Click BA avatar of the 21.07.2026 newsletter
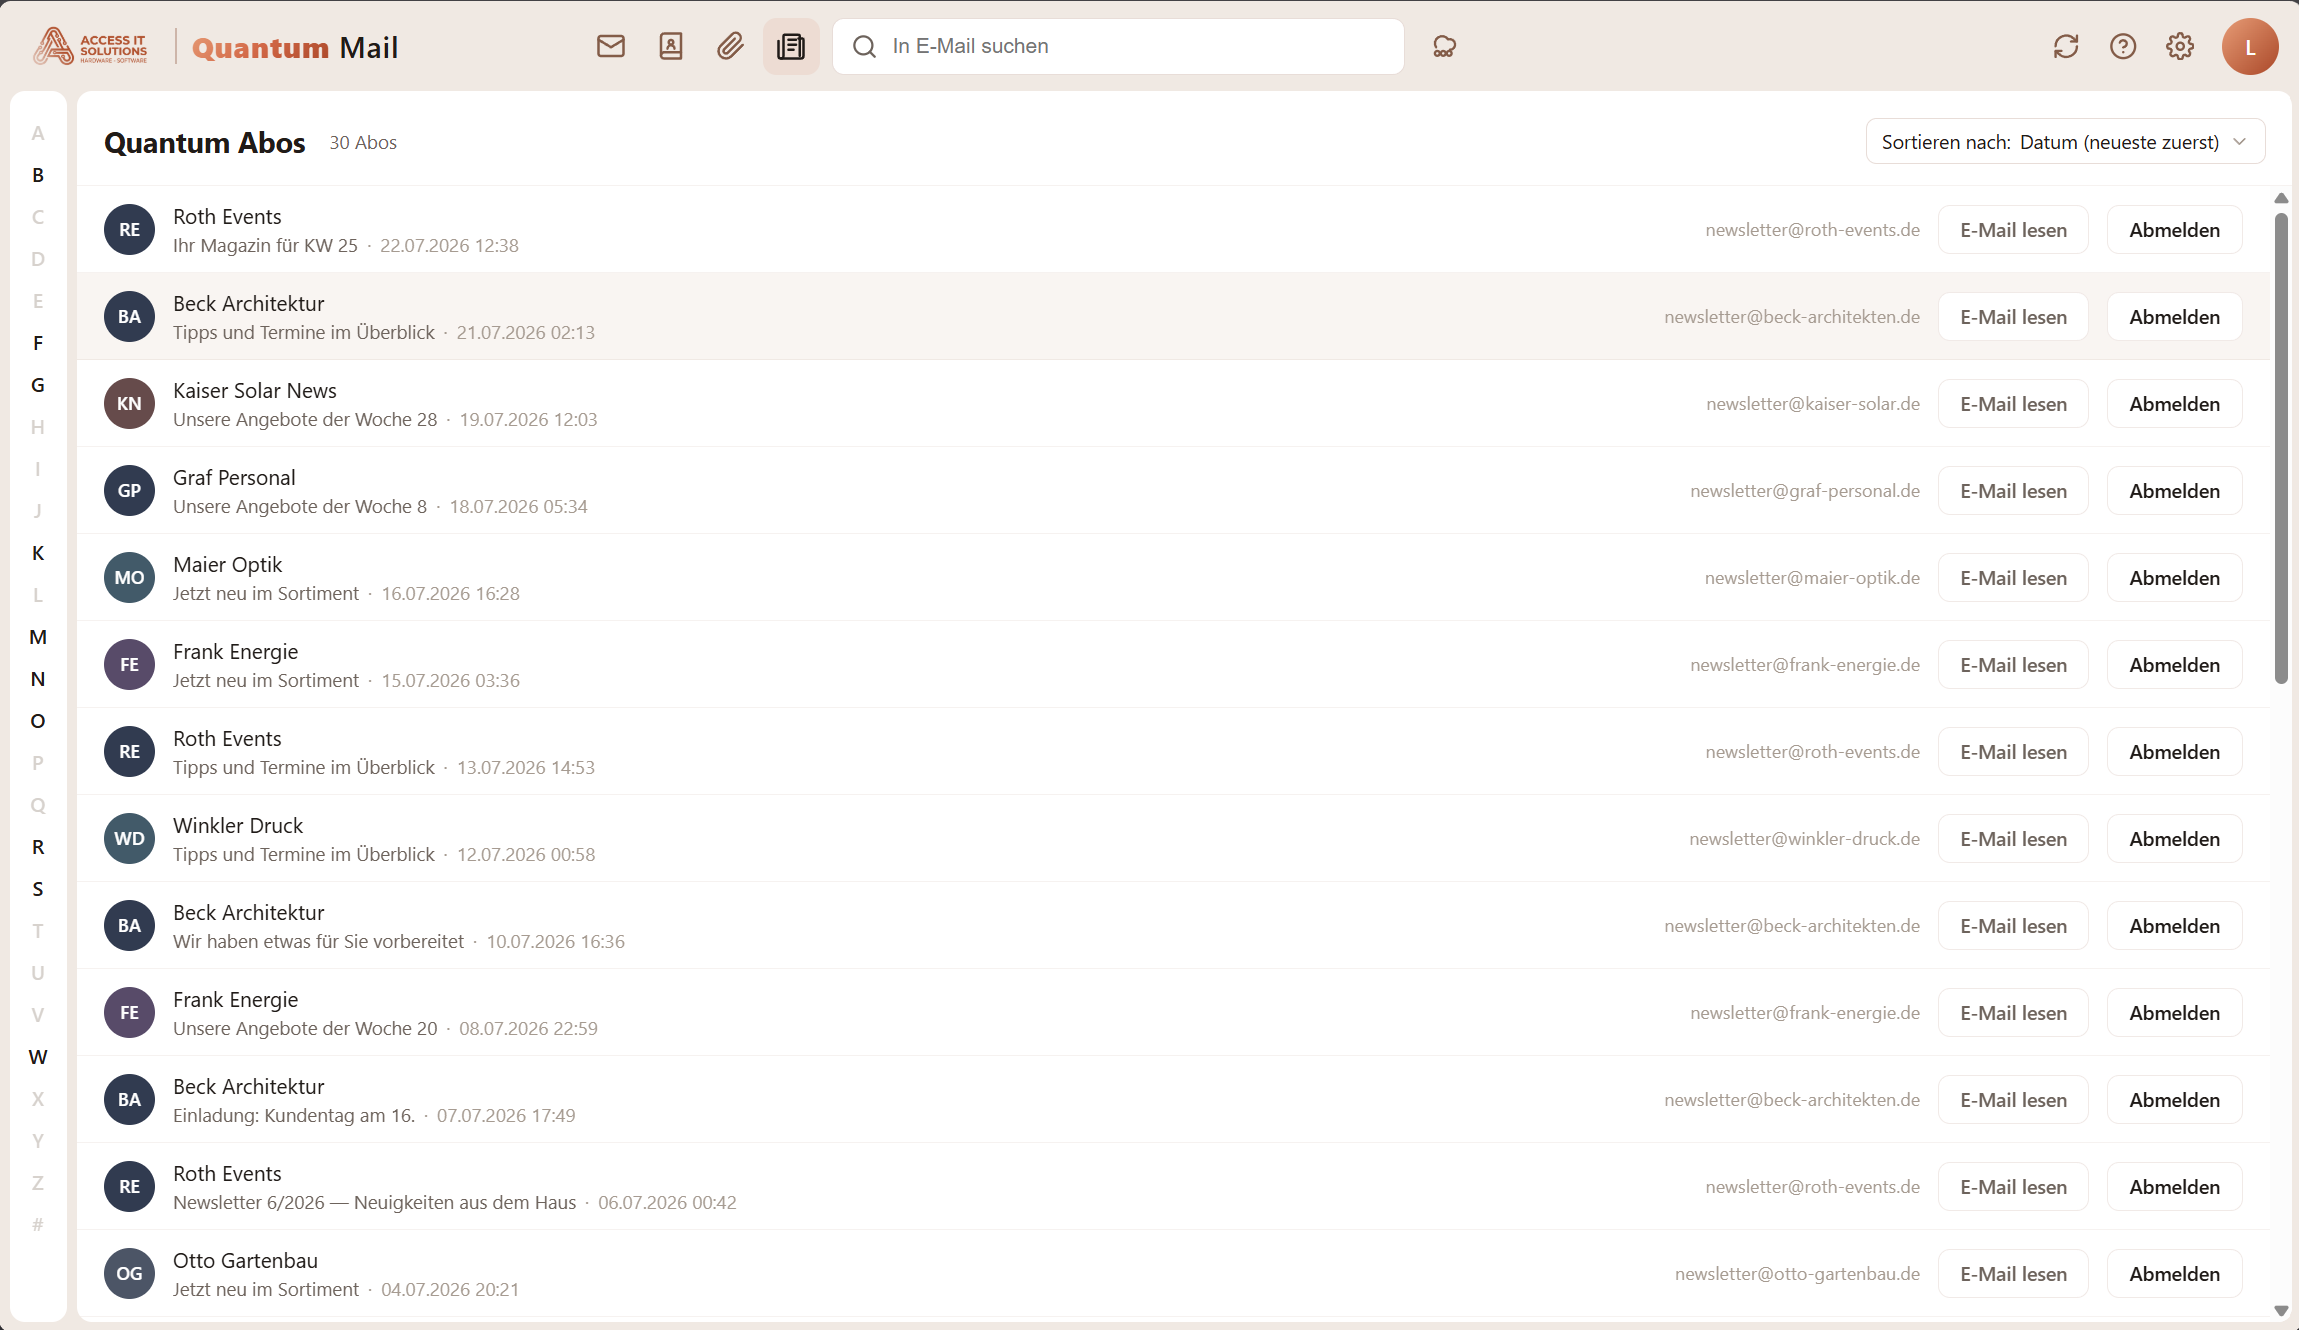The height and width of the screenshot is (1330, 2299). [129, 317]
